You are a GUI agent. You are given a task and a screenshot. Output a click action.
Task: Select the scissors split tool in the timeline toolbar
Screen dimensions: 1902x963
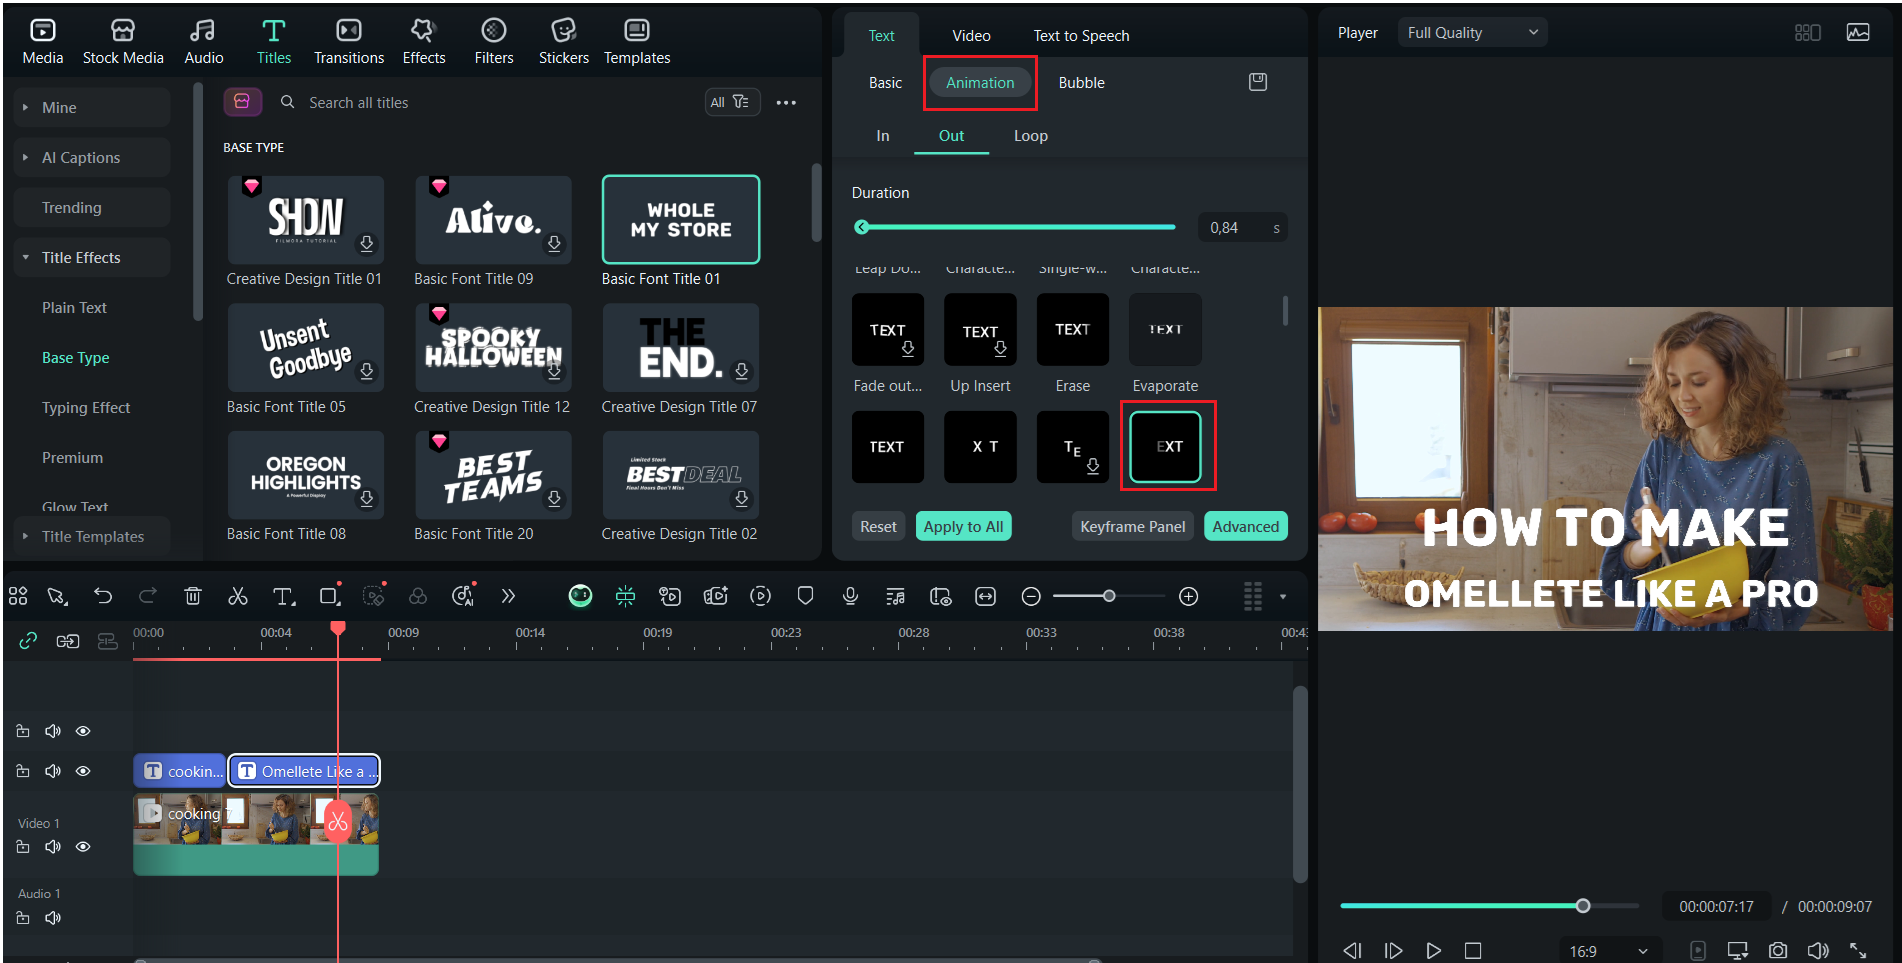[x=238, y=596]
